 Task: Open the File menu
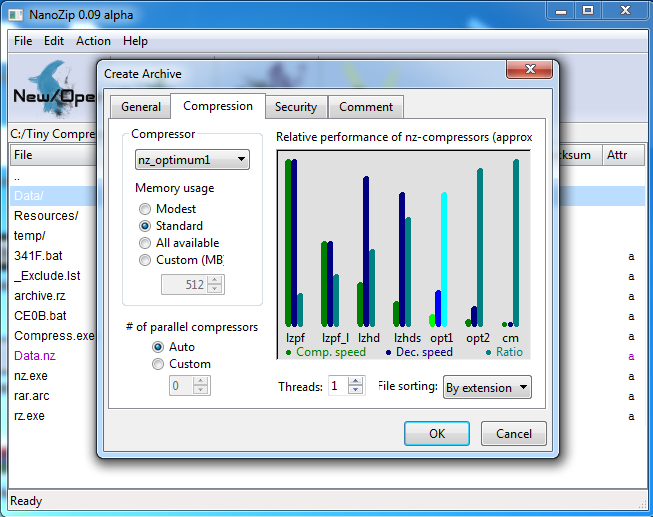23,41
